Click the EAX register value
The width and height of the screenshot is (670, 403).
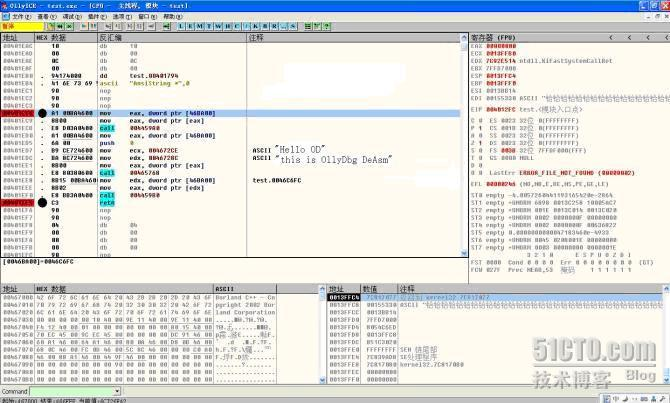(x=501, y=46)
